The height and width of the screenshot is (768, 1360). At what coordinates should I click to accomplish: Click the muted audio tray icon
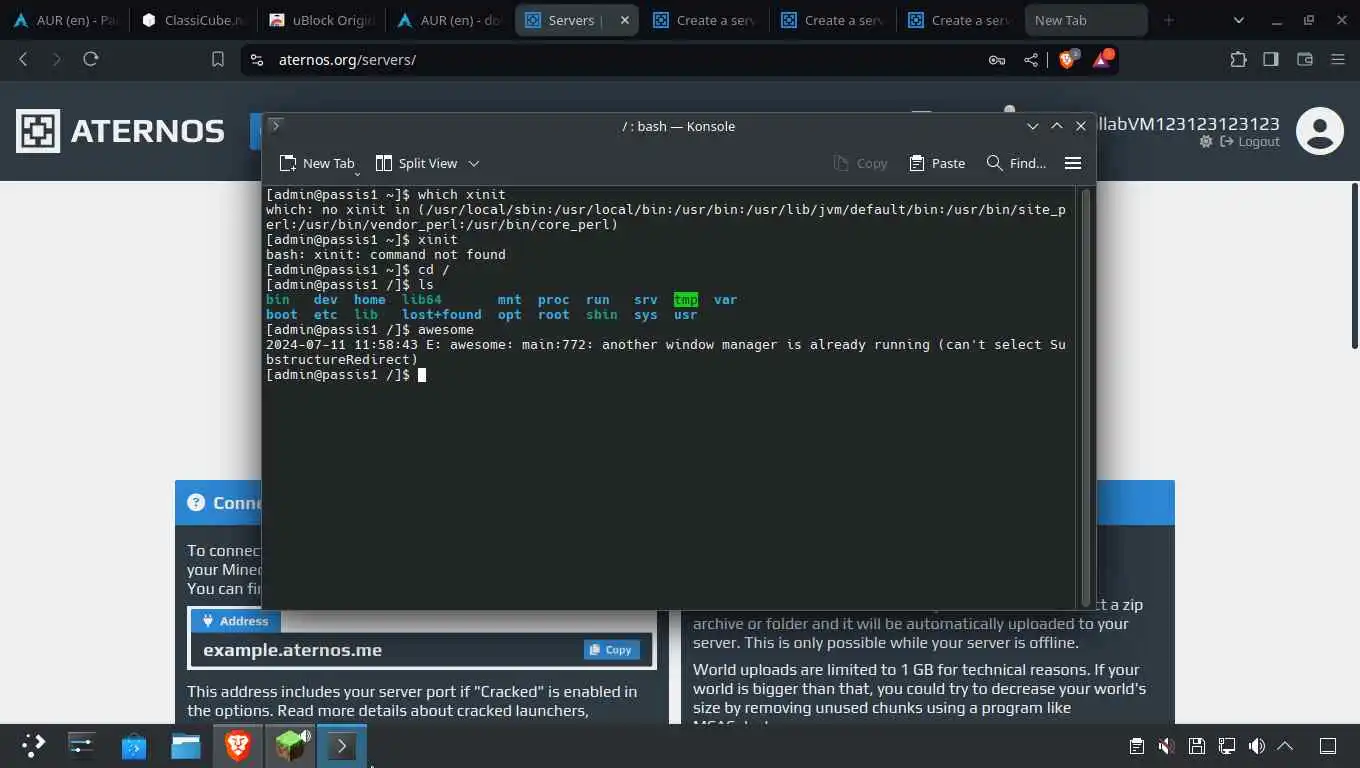[1166, 746]
